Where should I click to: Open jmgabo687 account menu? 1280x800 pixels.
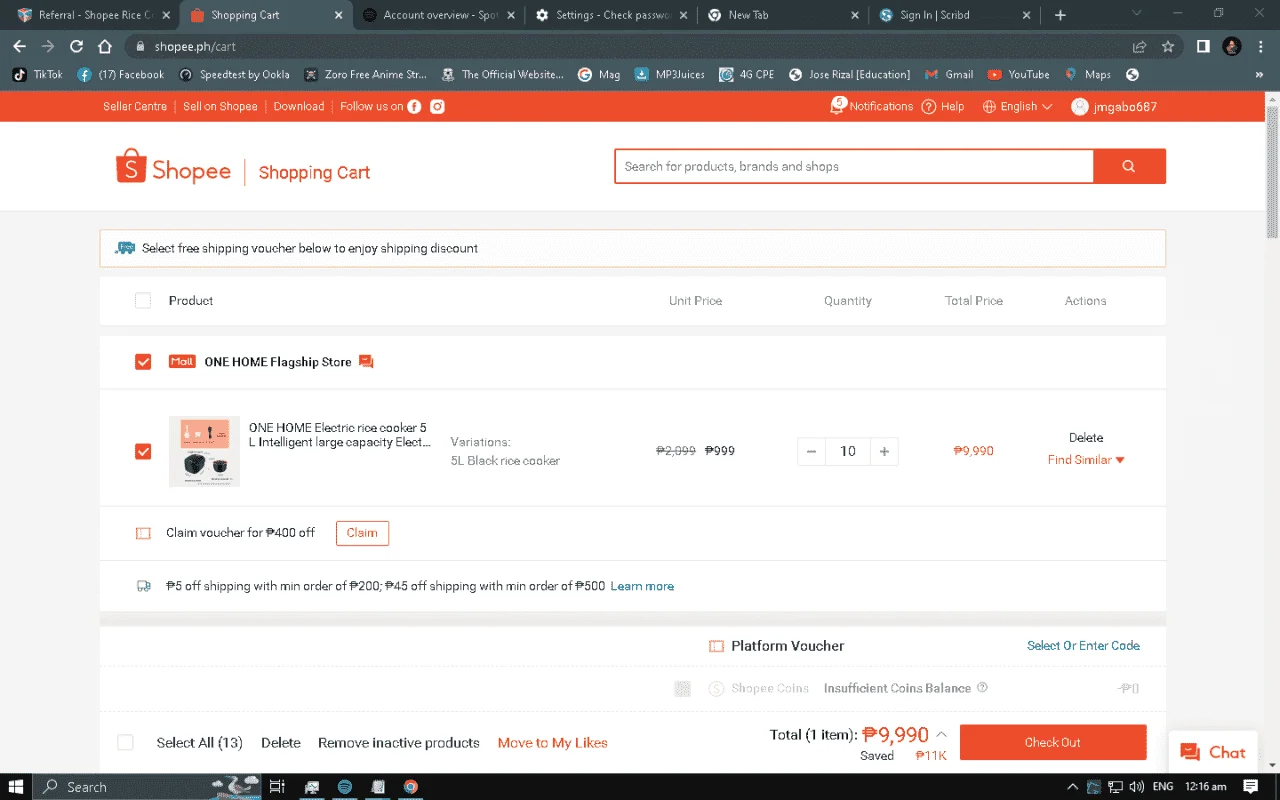(1114, 107)
